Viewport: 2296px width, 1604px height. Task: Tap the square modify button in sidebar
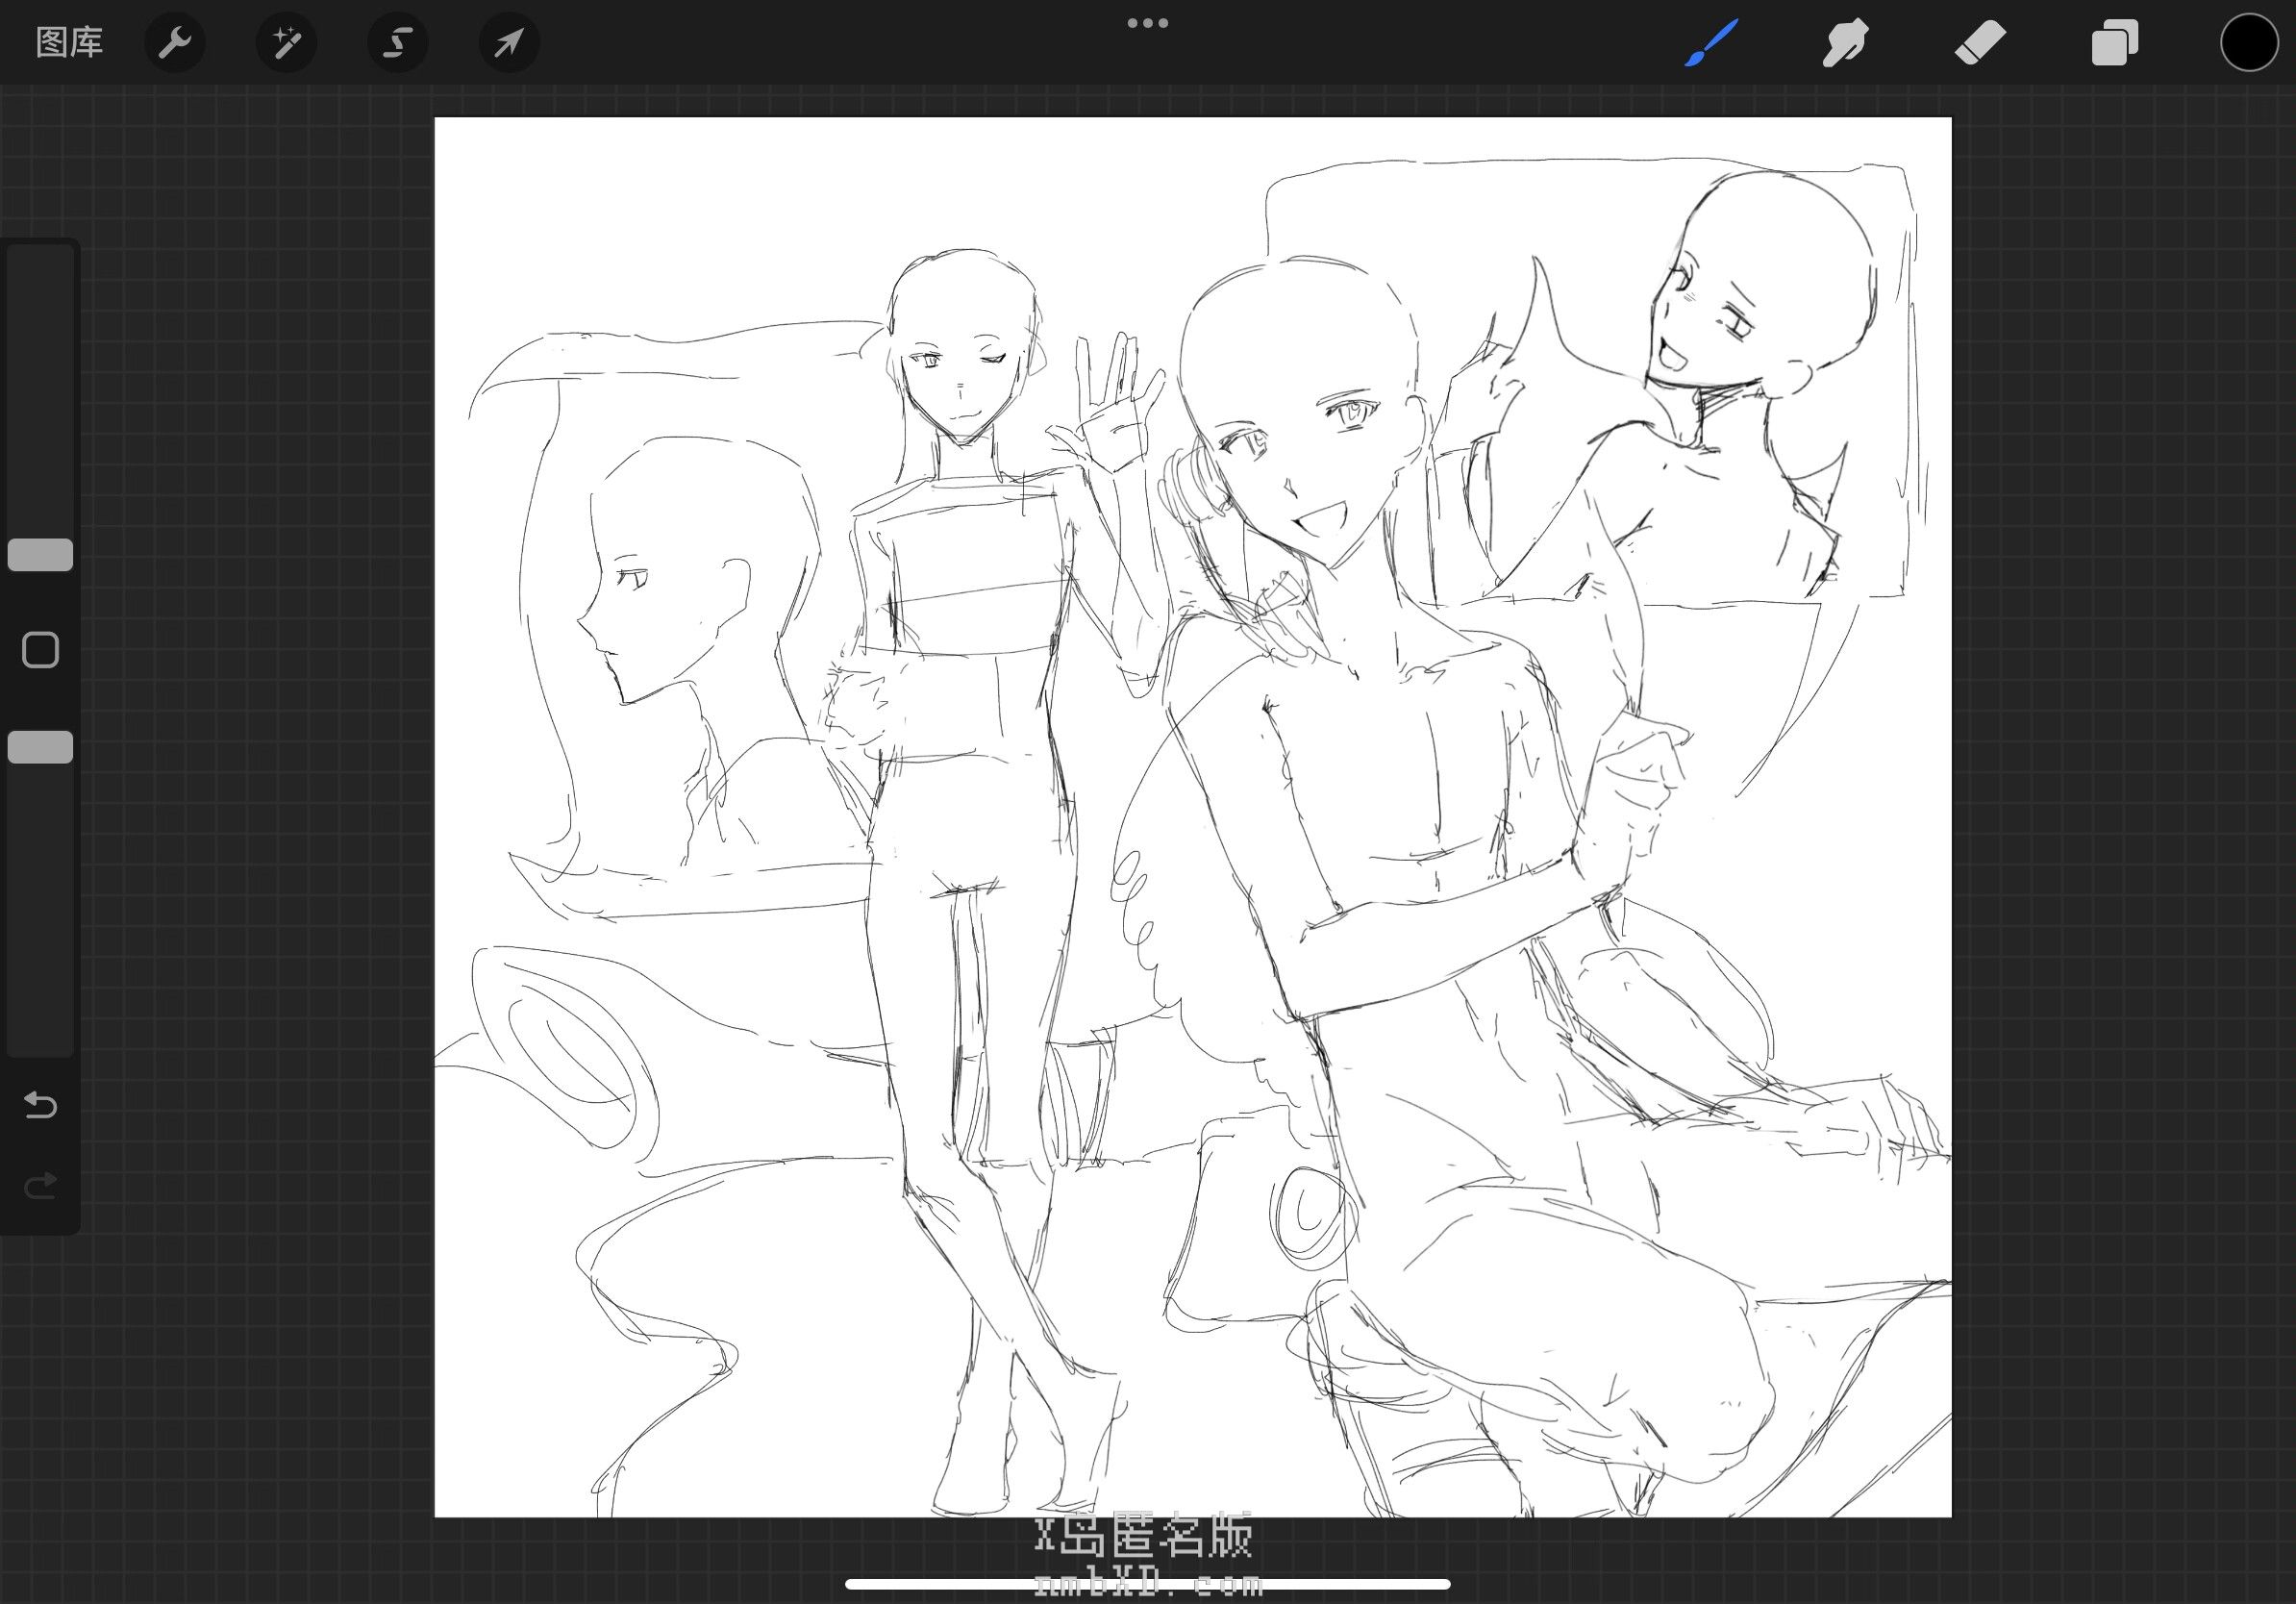40,650
